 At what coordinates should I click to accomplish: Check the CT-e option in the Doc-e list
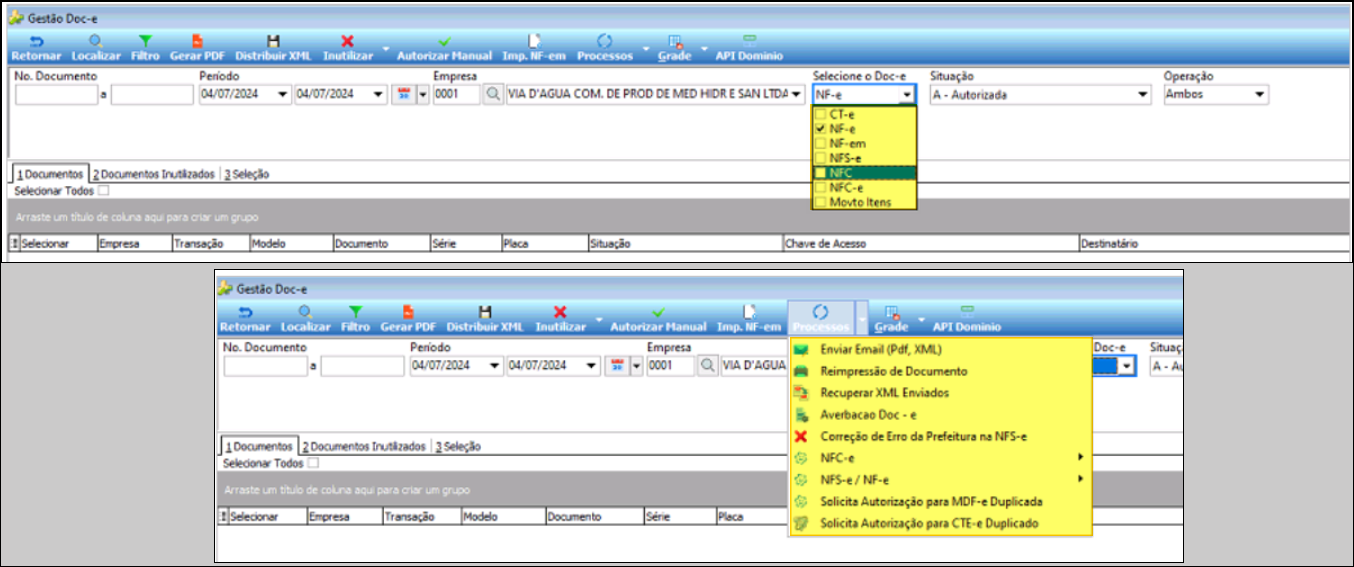tap(821, 115)
